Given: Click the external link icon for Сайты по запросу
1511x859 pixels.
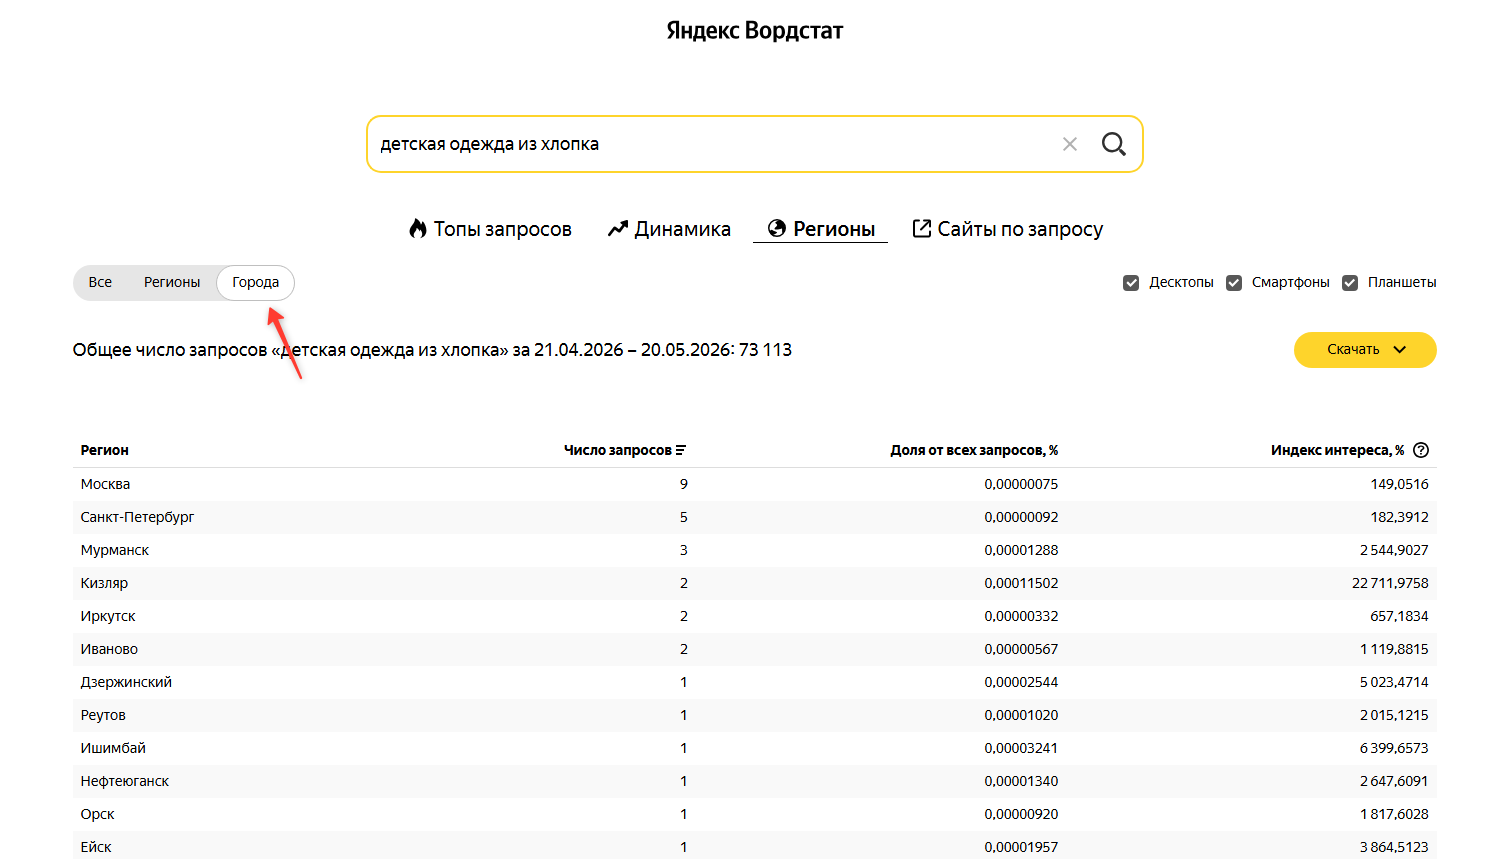Looking at the screenshot, I should point(922,229).
